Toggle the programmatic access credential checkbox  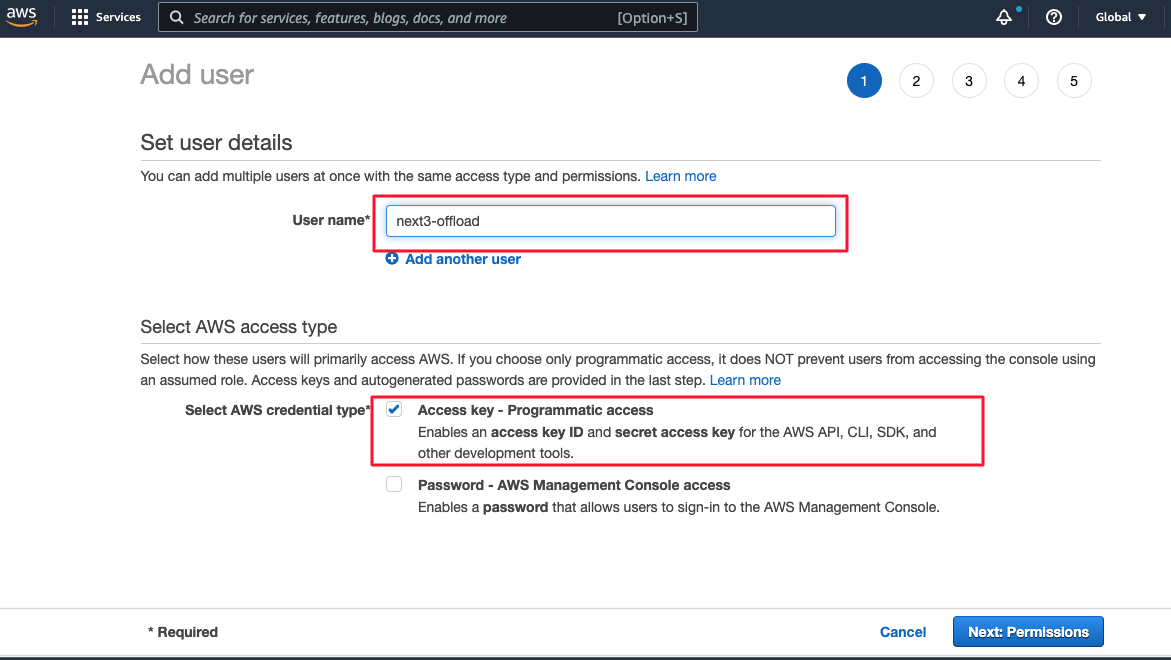(394, 408)
